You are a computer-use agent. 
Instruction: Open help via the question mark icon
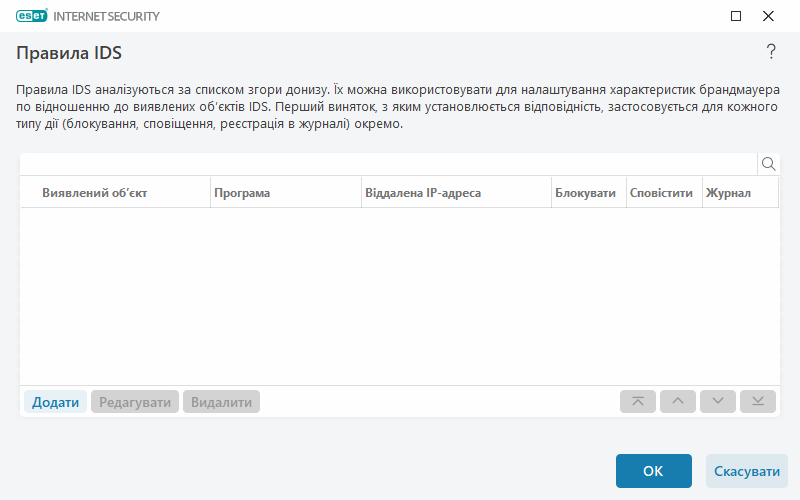pos(771,52)
